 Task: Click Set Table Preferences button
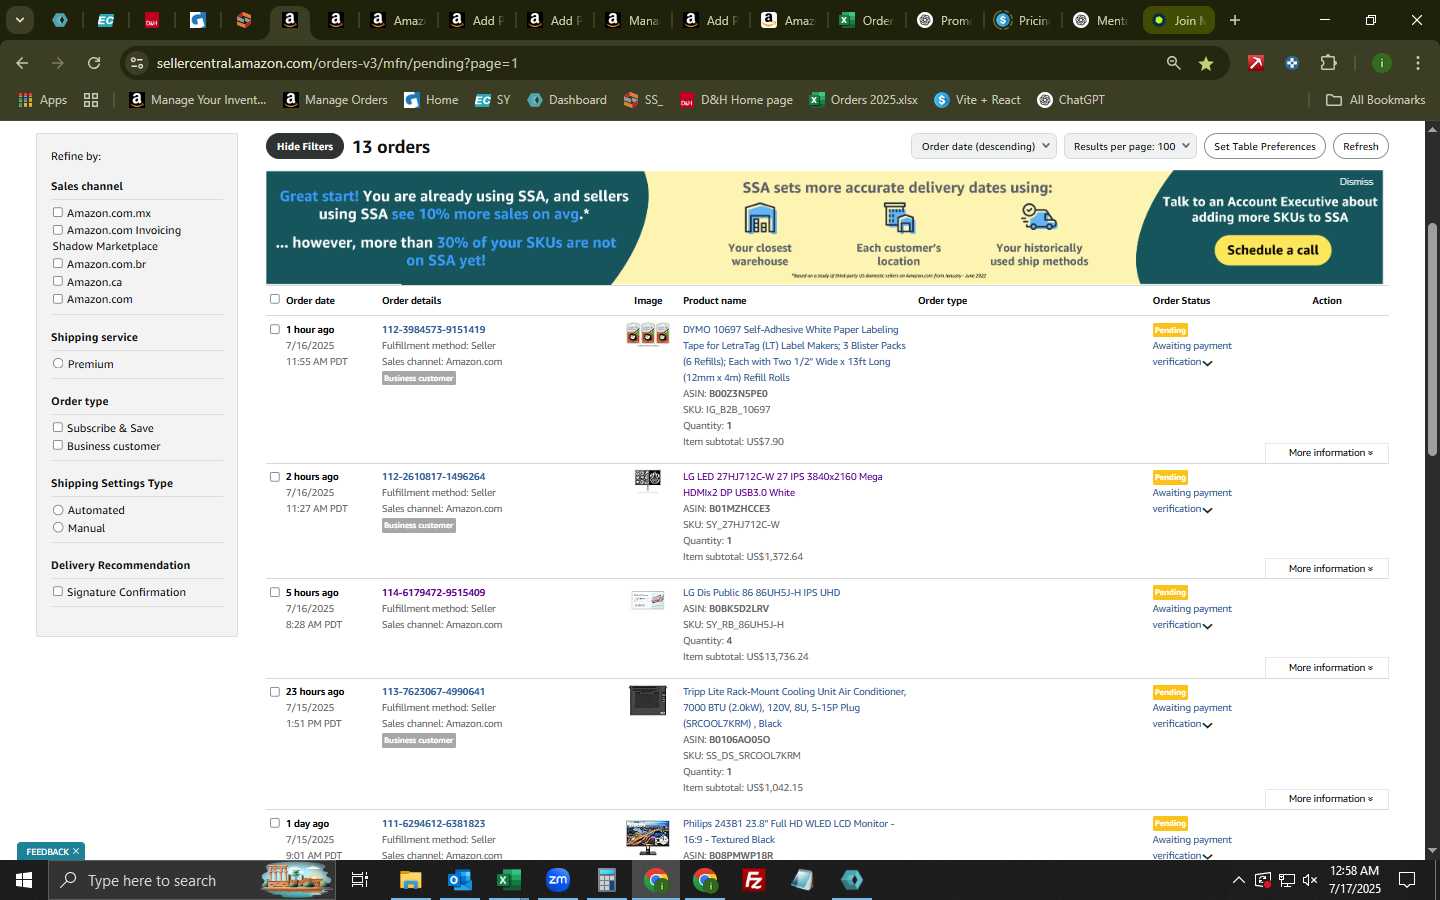tap(1264, 146)
